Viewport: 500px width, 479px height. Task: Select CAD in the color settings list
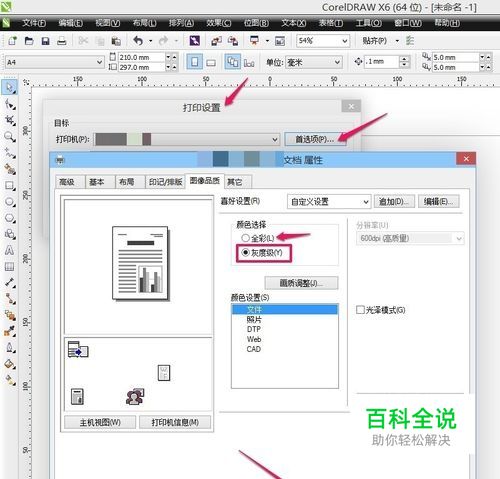pos(285,349)
